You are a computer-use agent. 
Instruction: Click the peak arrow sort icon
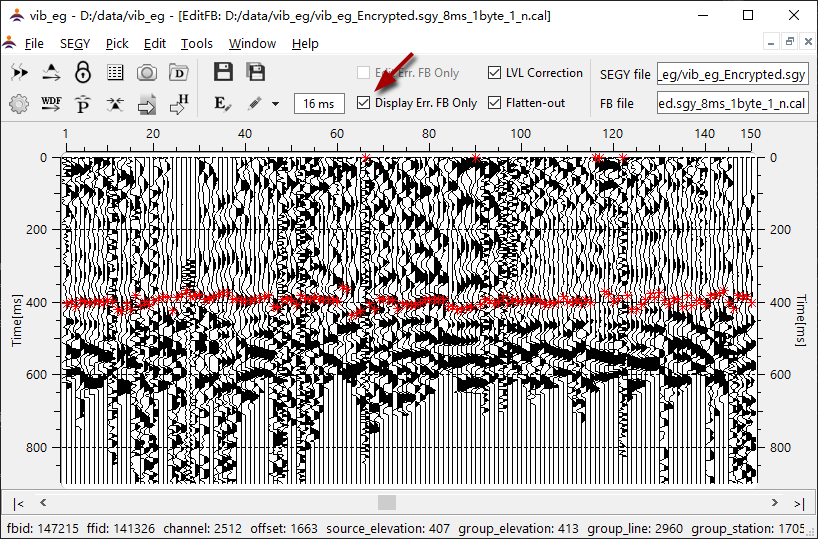click(x=51, y=73)
